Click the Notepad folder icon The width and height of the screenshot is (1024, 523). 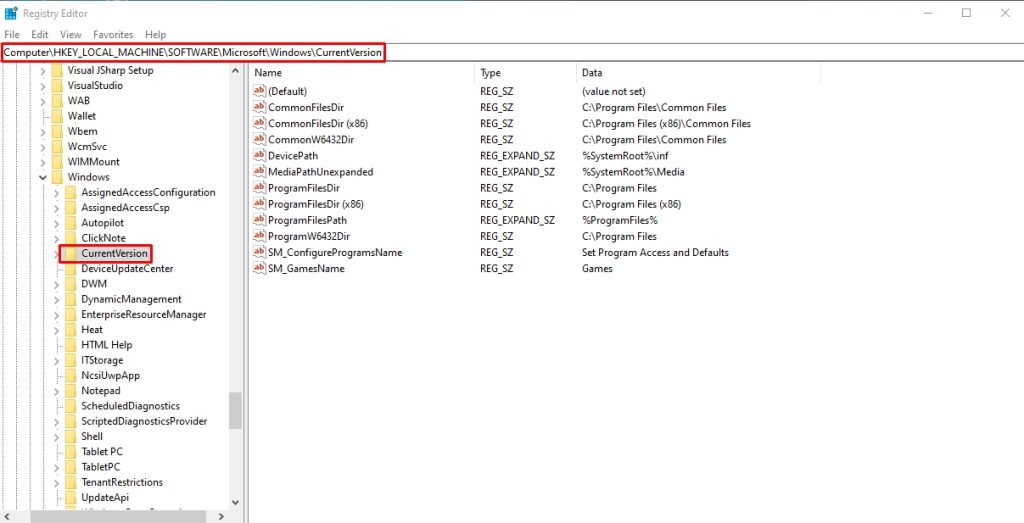71,390
